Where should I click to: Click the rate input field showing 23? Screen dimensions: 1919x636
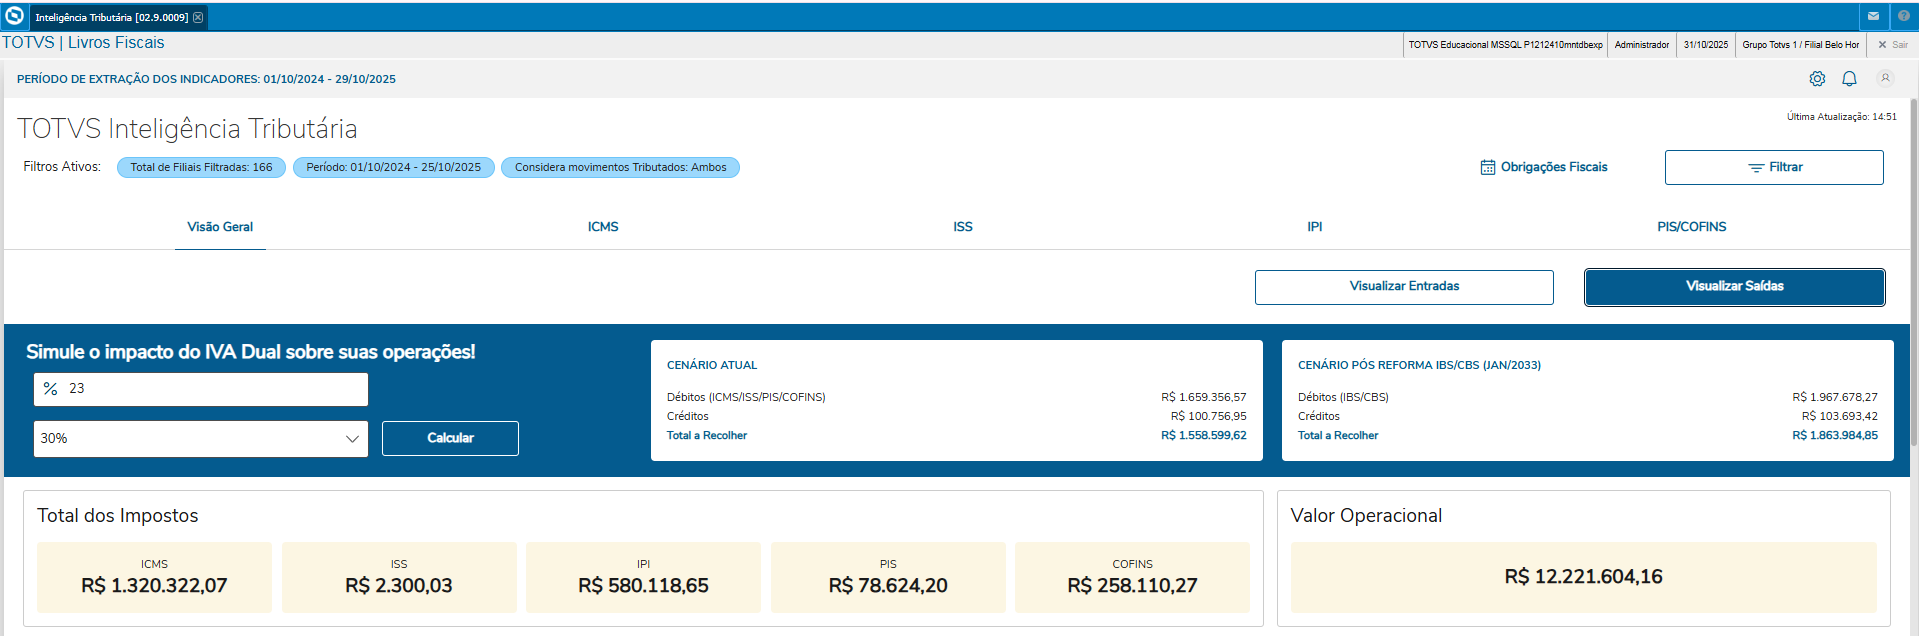tap(201, 389)
